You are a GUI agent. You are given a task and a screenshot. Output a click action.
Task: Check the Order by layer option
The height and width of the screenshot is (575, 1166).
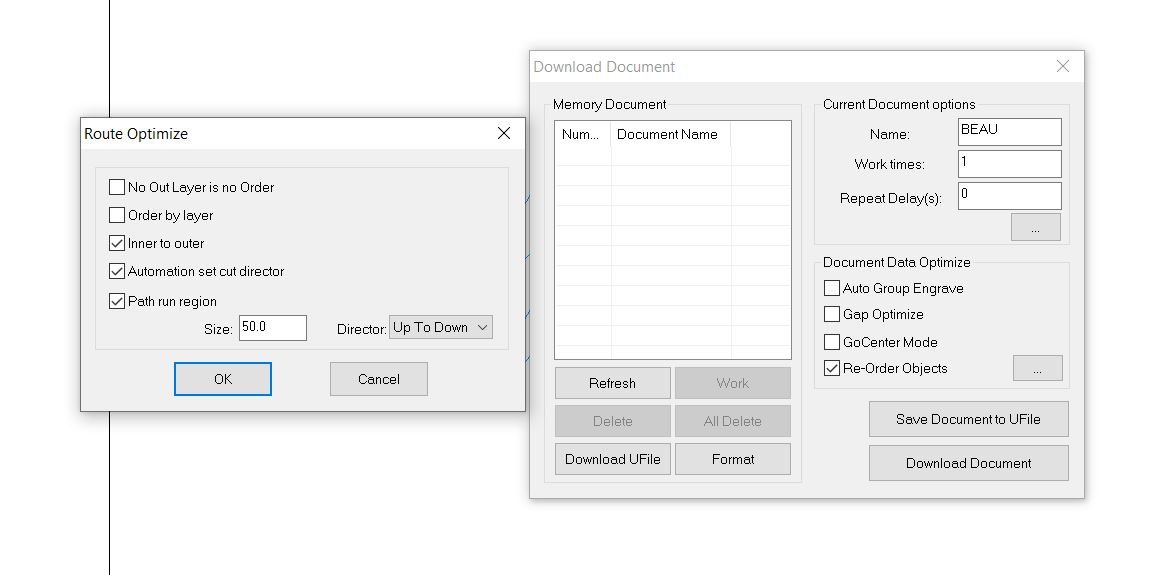117,215
